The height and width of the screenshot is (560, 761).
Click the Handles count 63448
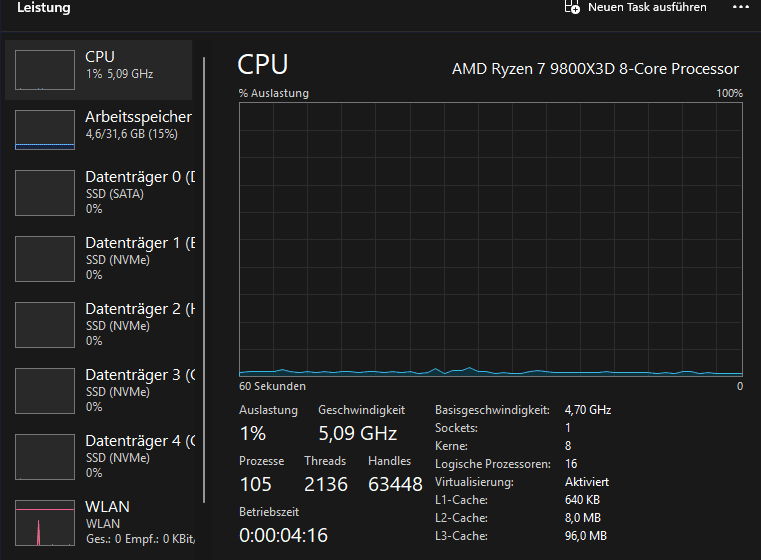tap(395, 484)
